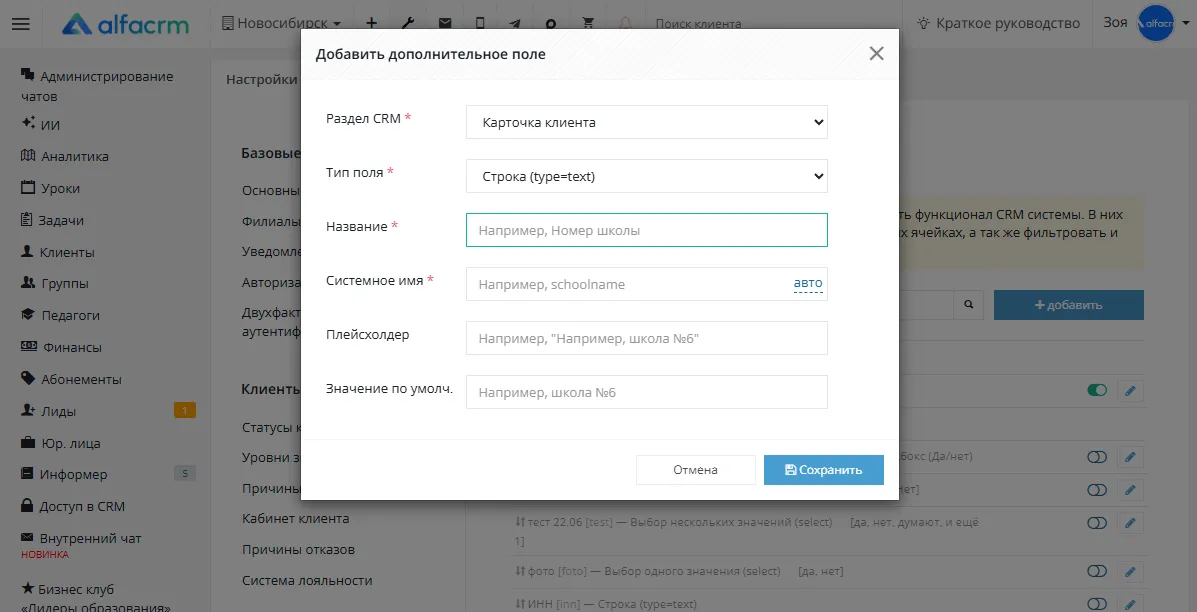The width and height of the screenshot is (1197, 612).
Task: Open the notifications bell icon
Action: (x=625, y=23)
